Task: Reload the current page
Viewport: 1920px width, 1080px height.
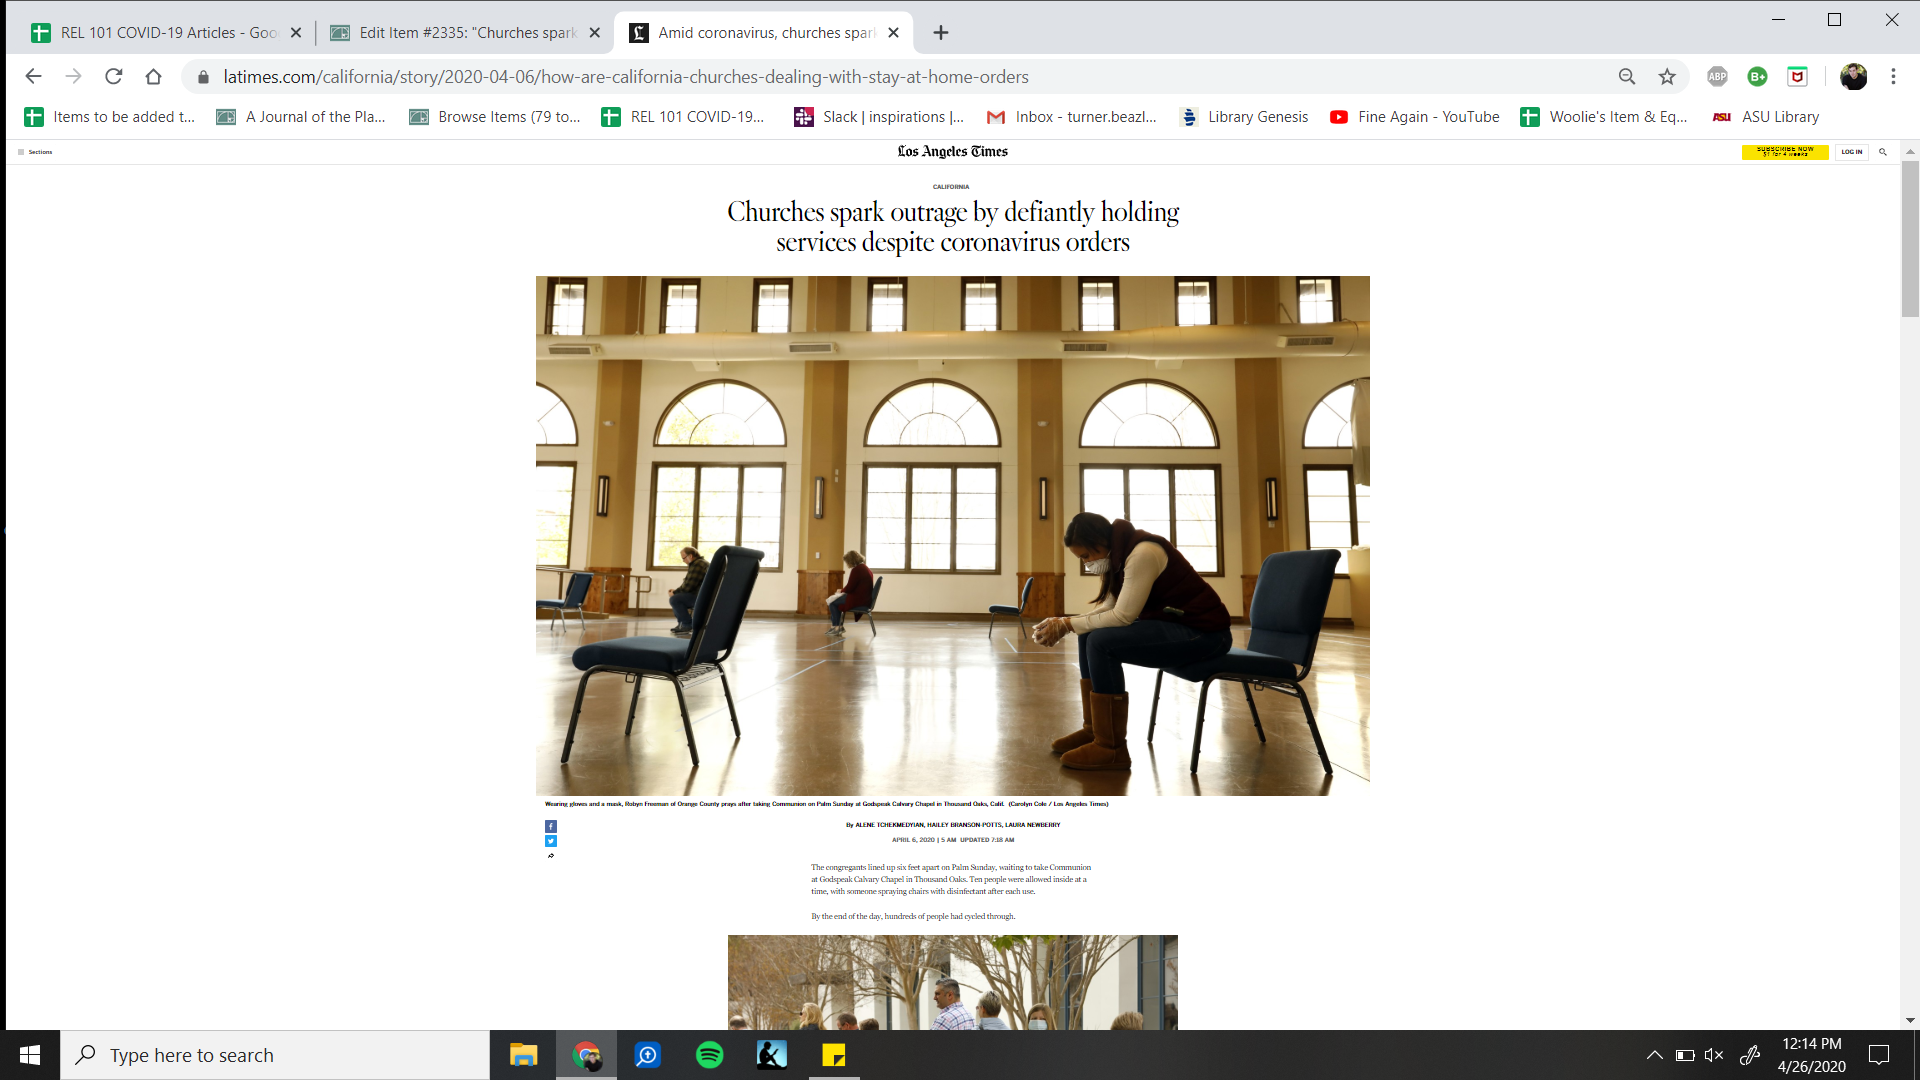Action: [114, 77]
